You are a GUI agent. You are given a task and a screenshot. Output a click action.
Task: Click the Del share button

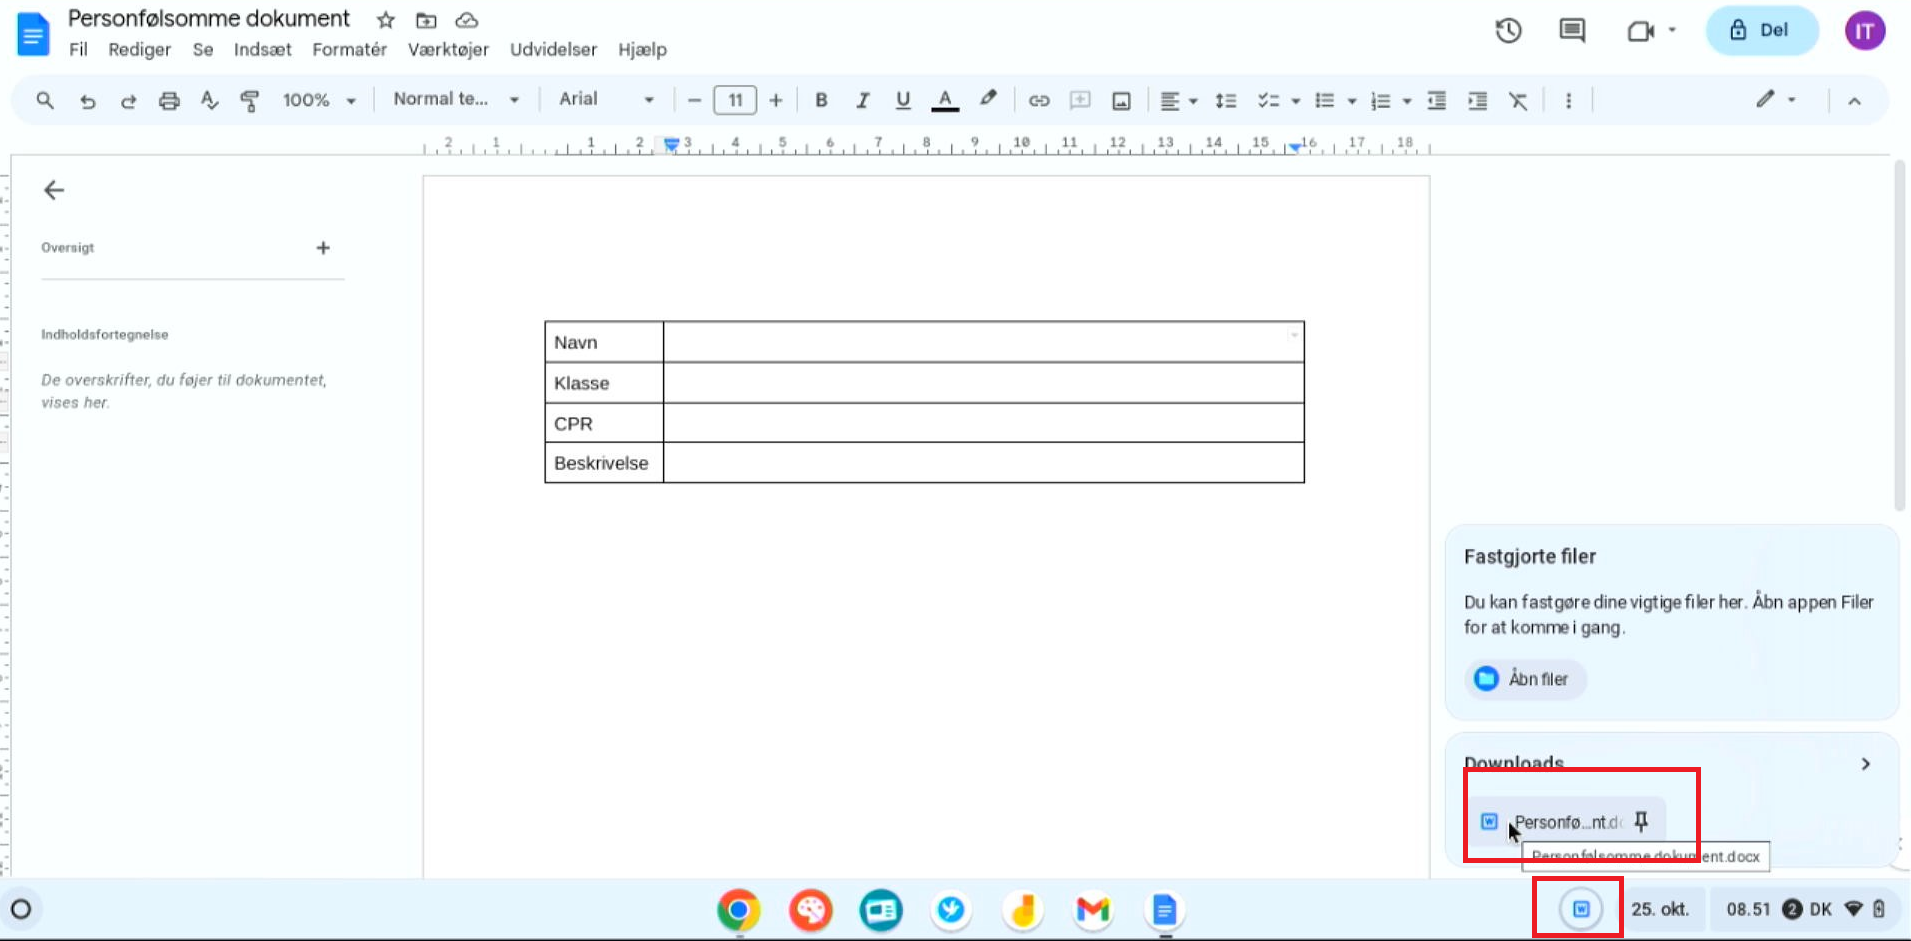pyautogui.click(x=1761, y=30)
